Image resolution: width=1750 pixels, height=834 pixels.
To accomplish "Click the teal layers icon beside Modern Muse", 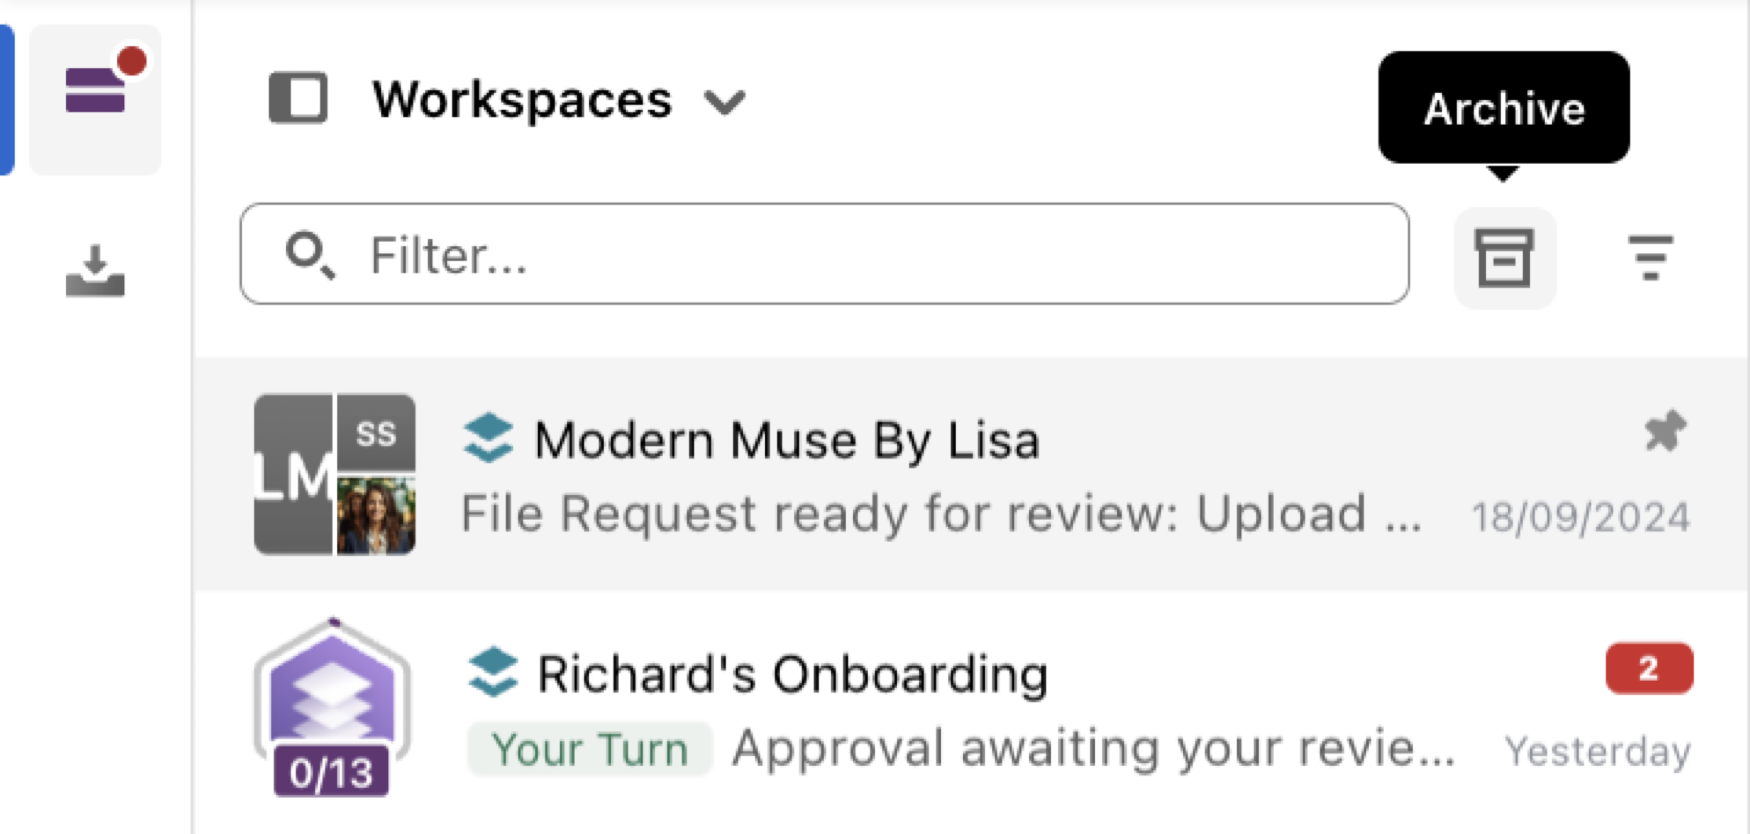I will tap(488, 439).
